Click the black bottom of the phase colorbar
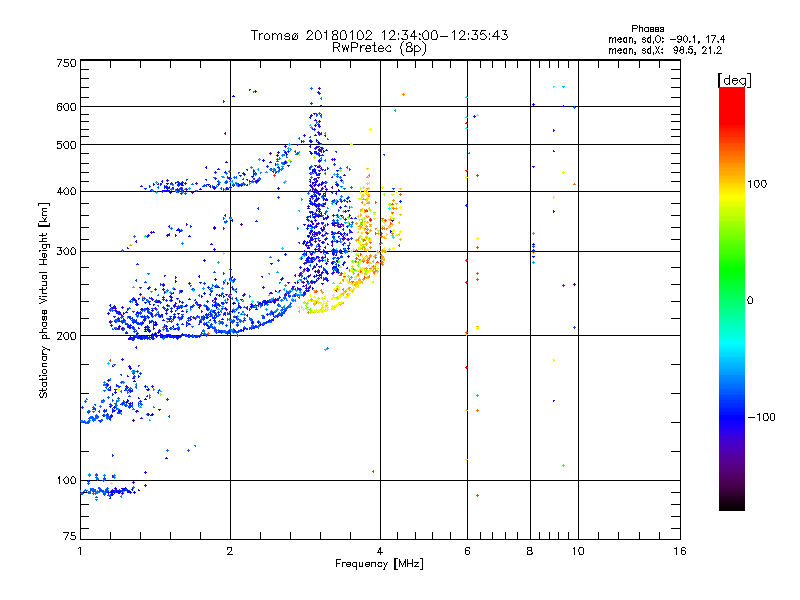Viewport: 800px width, 600px height. click(732, 503)
